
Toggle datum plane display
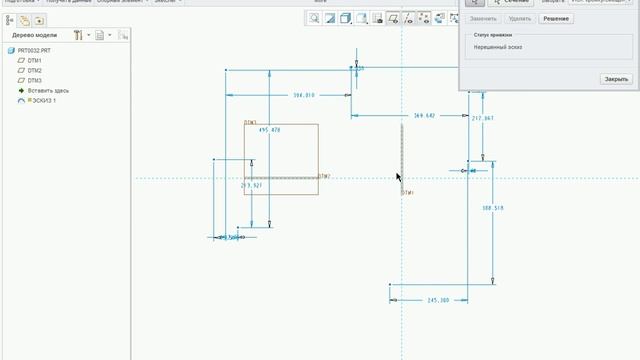pyautogui.click(x=393, y=18)
